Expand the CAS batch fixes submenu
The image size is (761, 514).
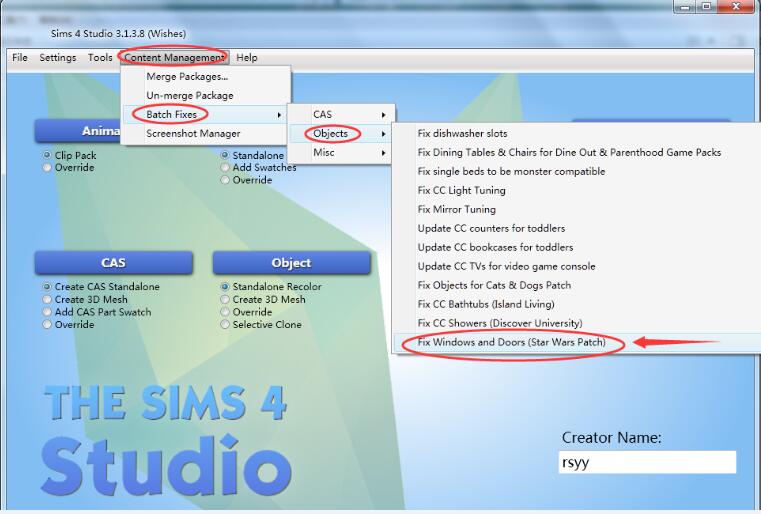tap(342, 115)
